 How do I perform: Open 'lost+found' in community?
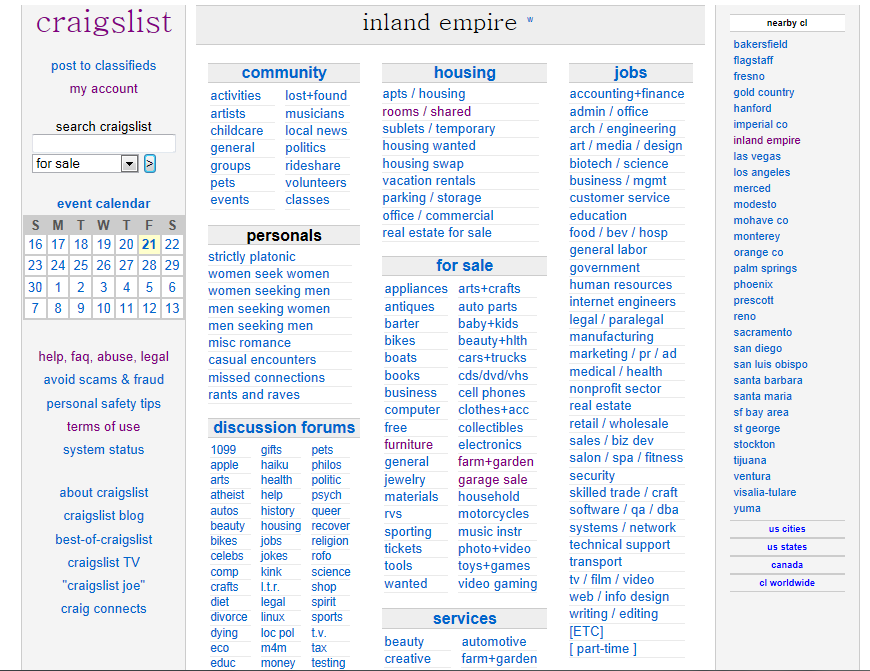(316, 96)
